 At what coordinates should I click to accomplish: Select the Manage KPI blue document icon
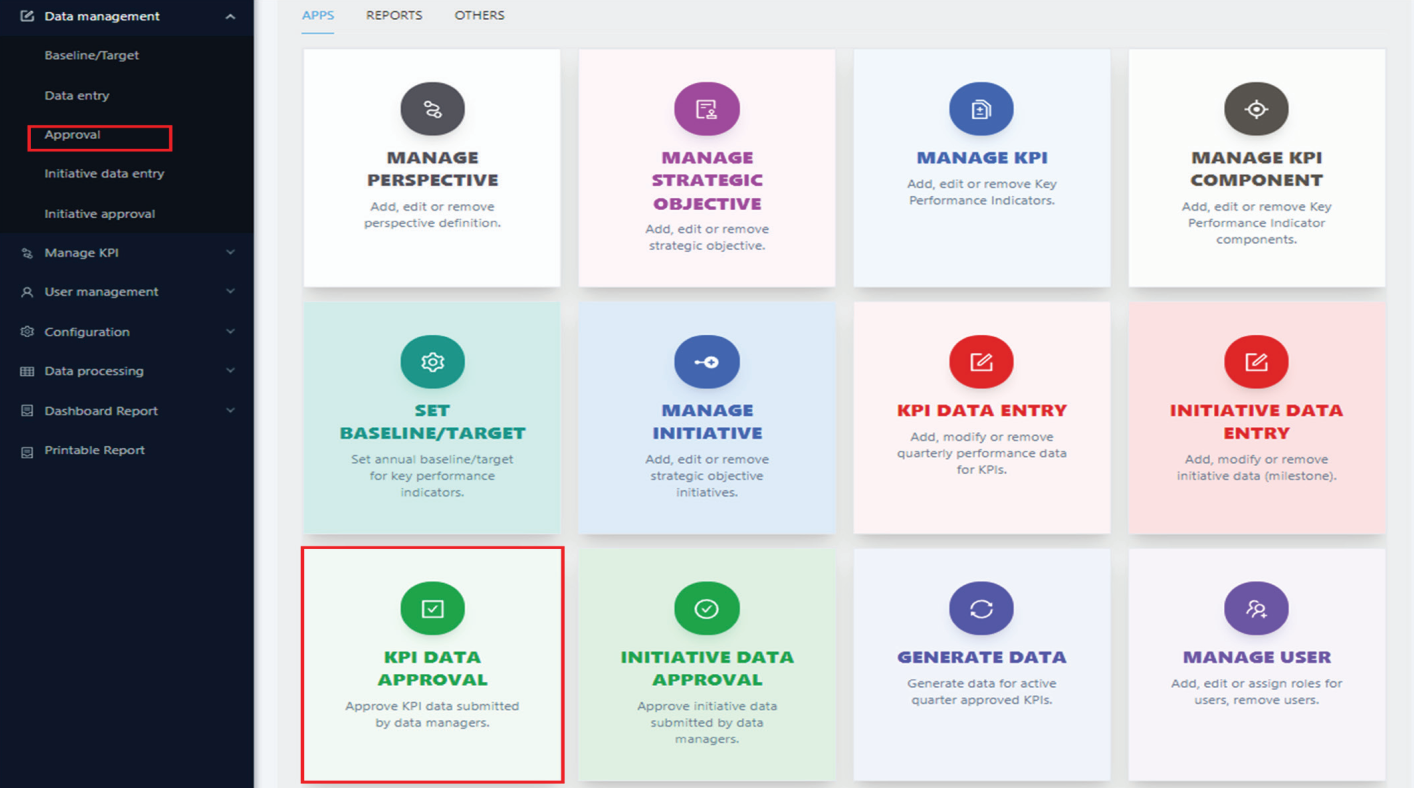(981, 109)
